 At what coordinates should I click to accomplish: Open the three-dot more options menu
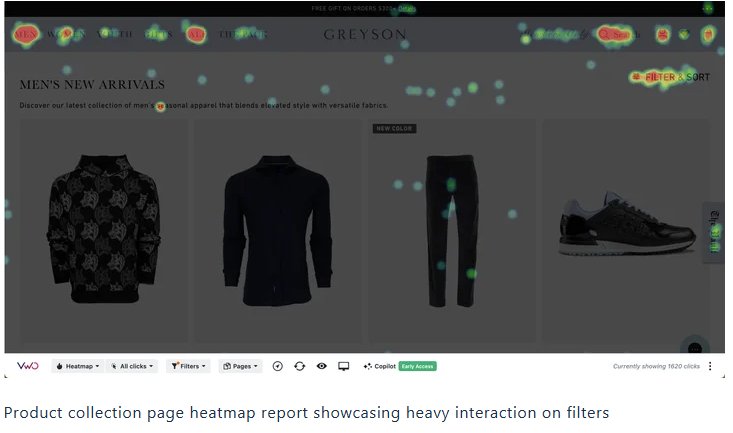(710, 366)
